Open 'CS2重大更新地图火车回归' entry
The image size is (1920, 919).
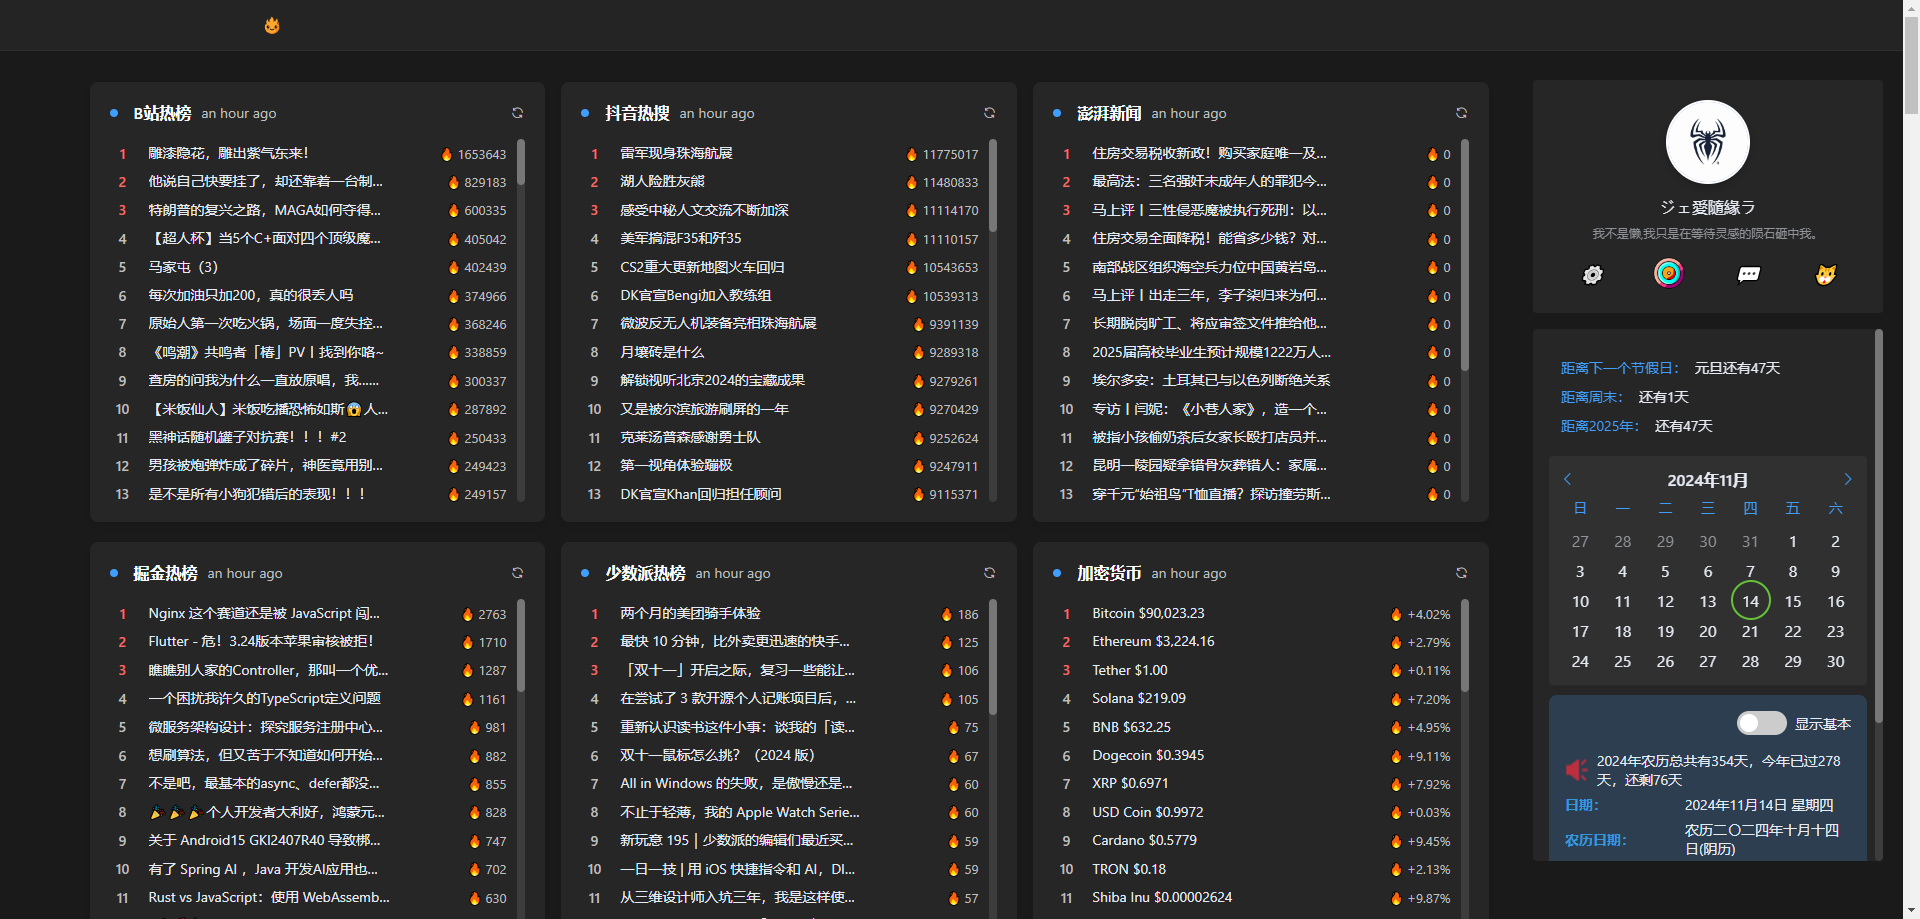tap(702, 267)
